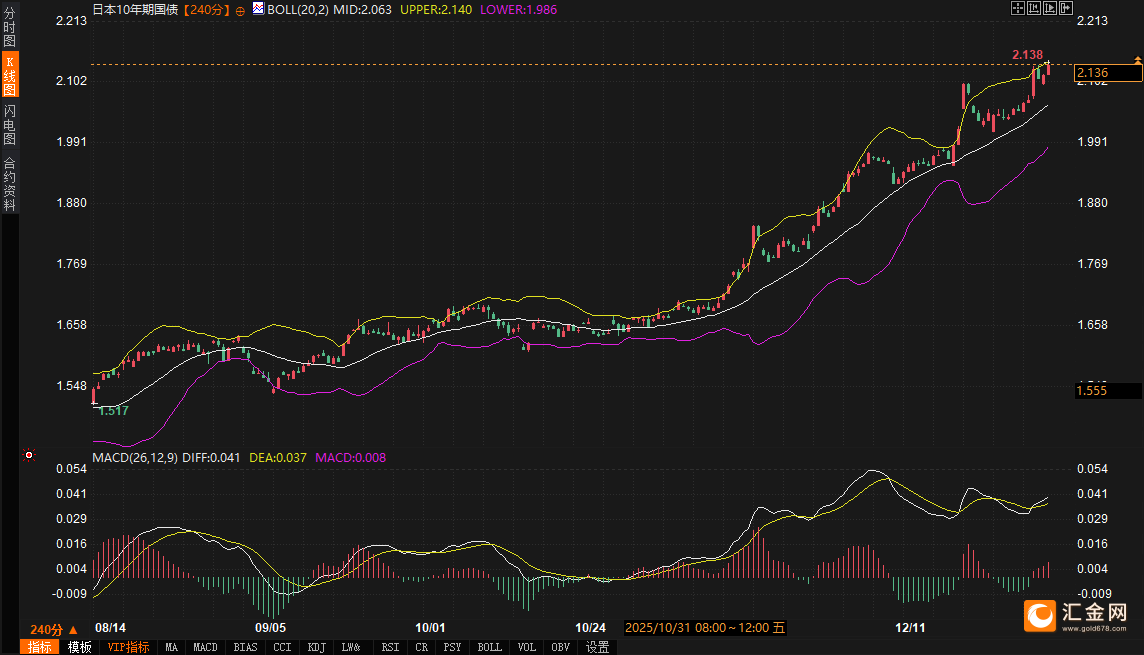Image resolution: width=1144 pixels, height=655 pixels.
Task: Click the red target icon above MACD
Action: pos(29,456)
